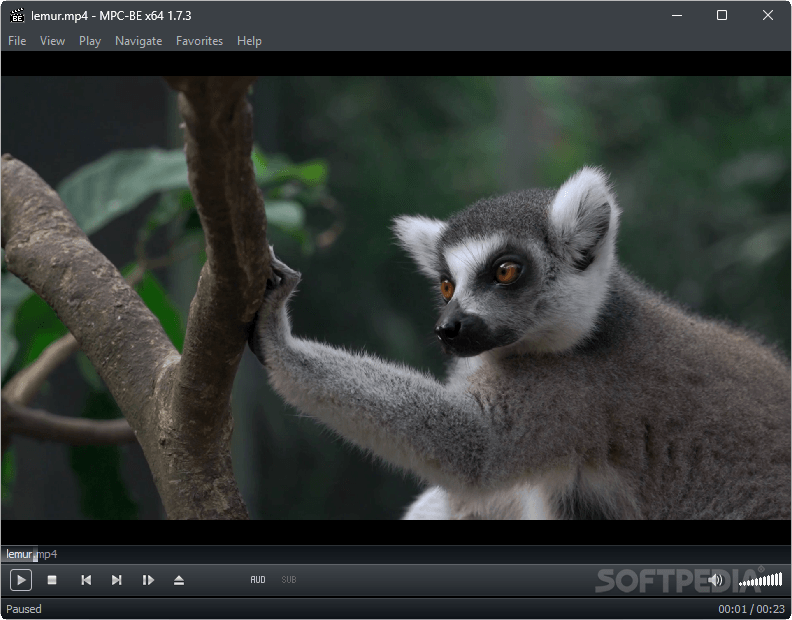Click the 00:01 / 00:23 time display
The height and width of the screenshot is (620, 792).
click(x=752, y=609)
